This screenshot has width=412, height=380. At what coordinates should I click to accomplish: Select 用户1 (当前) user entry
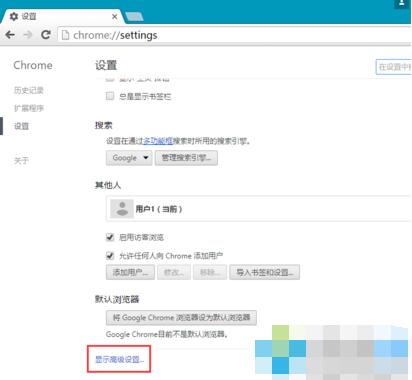[x=258, y=209]
